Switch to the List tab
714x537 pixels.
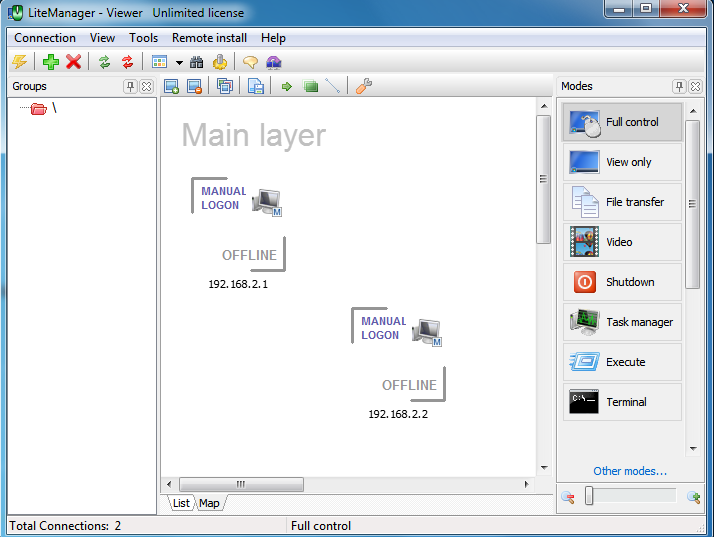(x=181, y=503)
